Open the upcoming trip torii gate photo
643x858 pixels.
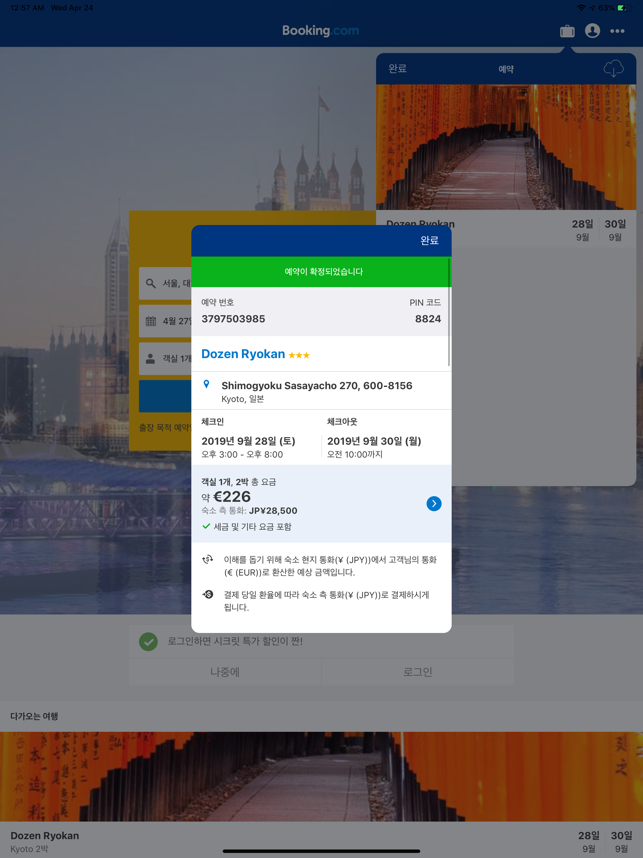point(321,776)
